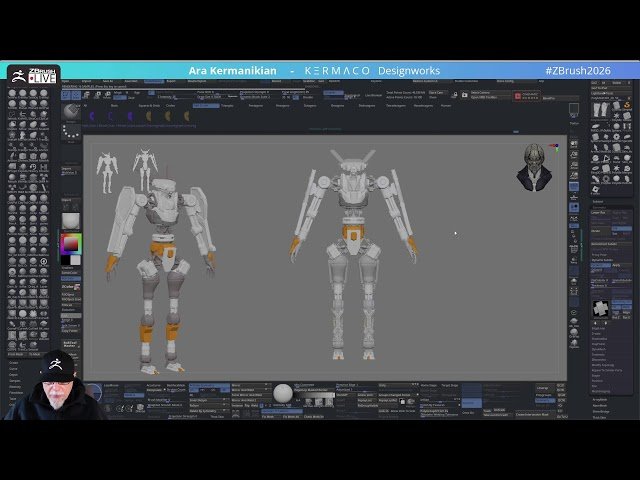Select the SimpleBrush S tool icon
This screenshot has height=480, width=640.
pos(627,107)
